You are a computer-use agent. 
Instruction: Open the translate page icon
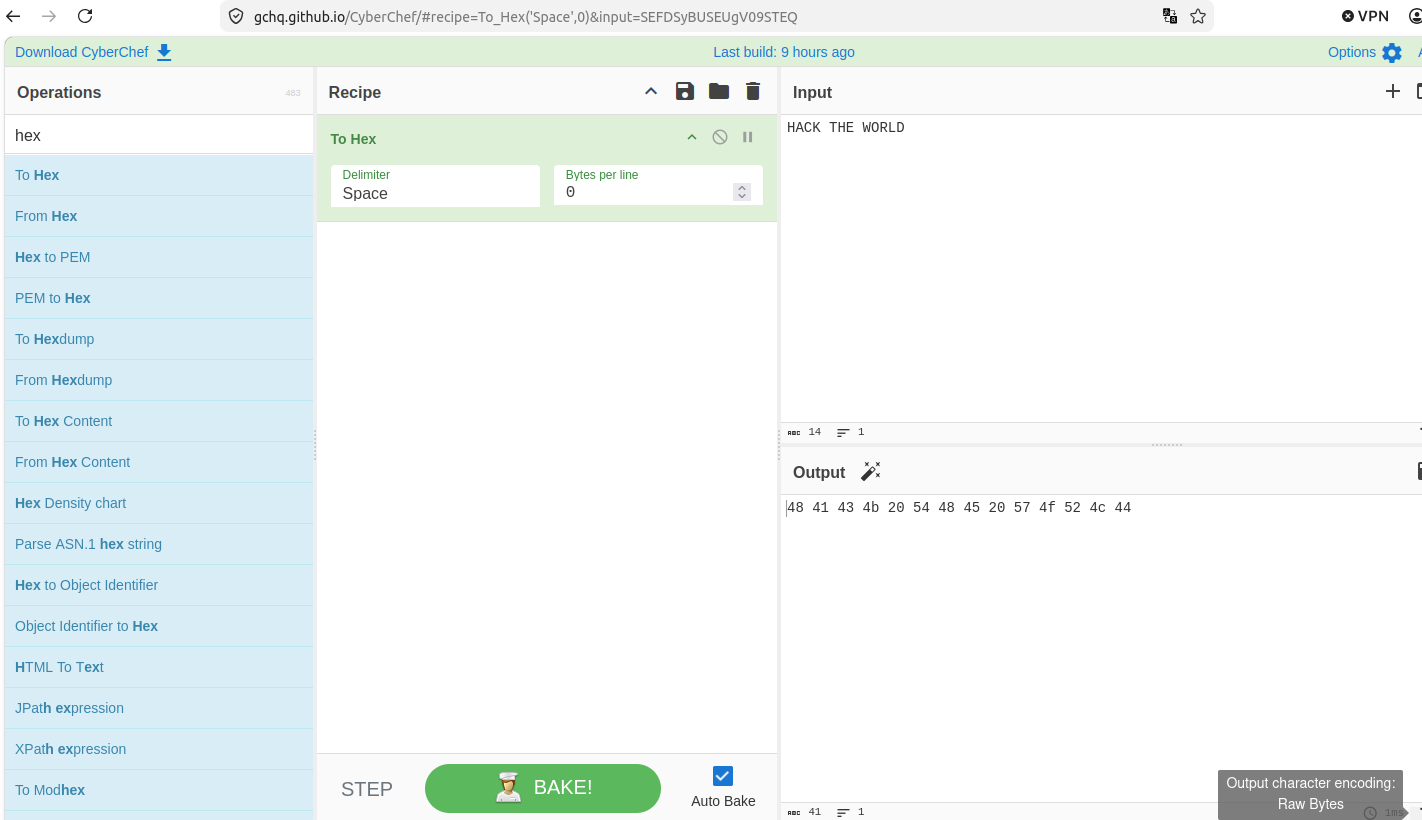[1170, 16]
